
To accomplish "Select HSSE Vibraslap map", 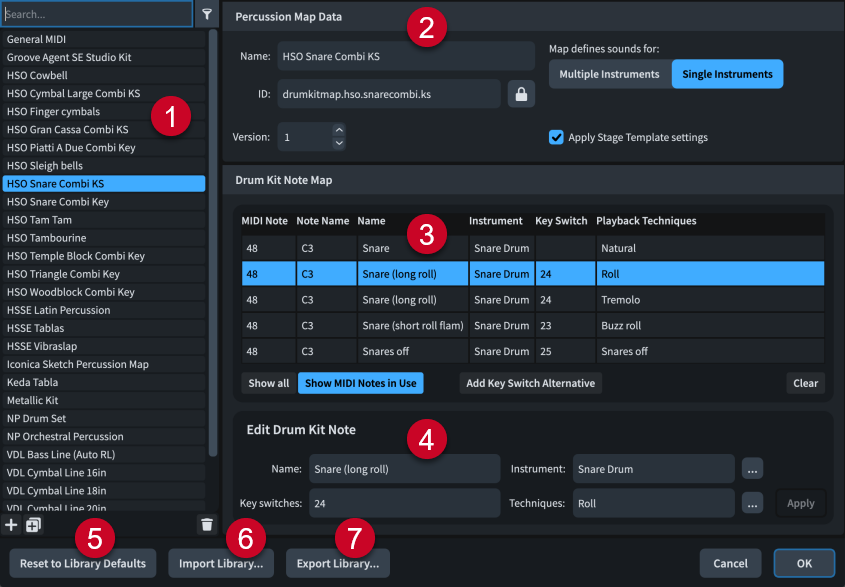I will pyautogui.click(x=103, y=346).
